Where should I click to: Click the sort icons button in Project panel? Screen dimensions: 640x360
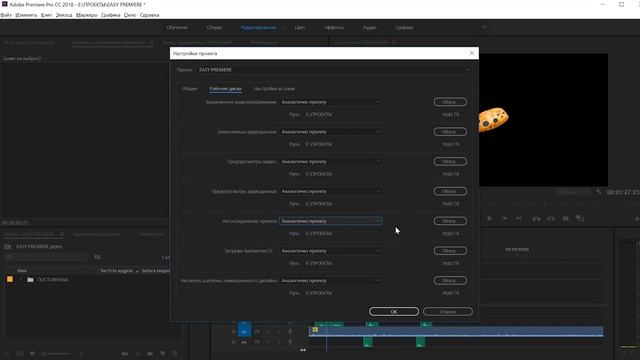pos(81,353)
